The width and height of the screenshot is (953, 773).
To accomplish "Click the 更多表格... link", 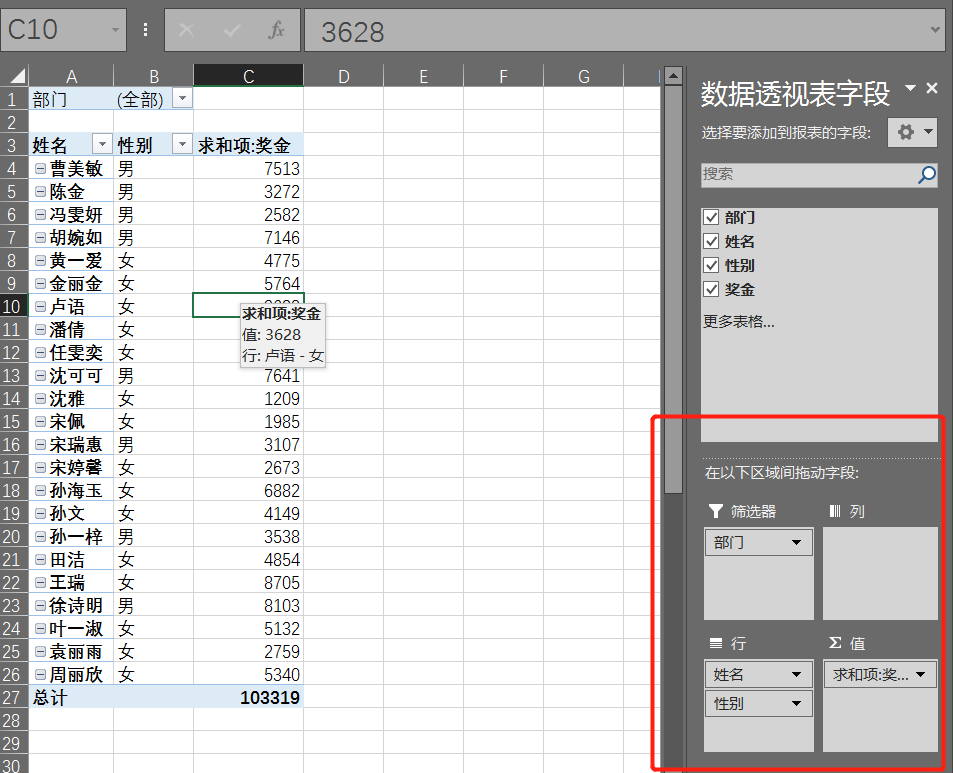I will (738, 322).
